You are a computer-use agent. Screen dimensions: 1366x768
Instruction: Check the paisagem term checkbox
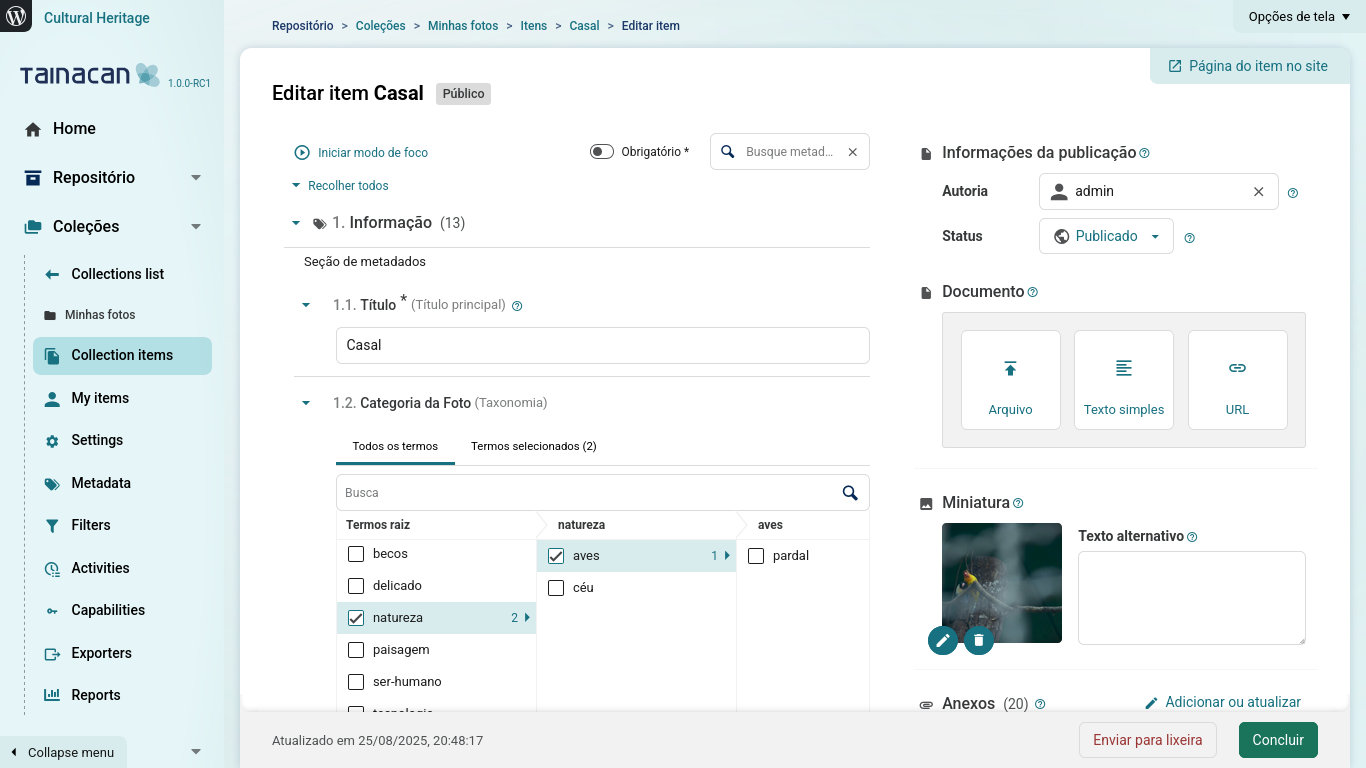click(356, 649)
